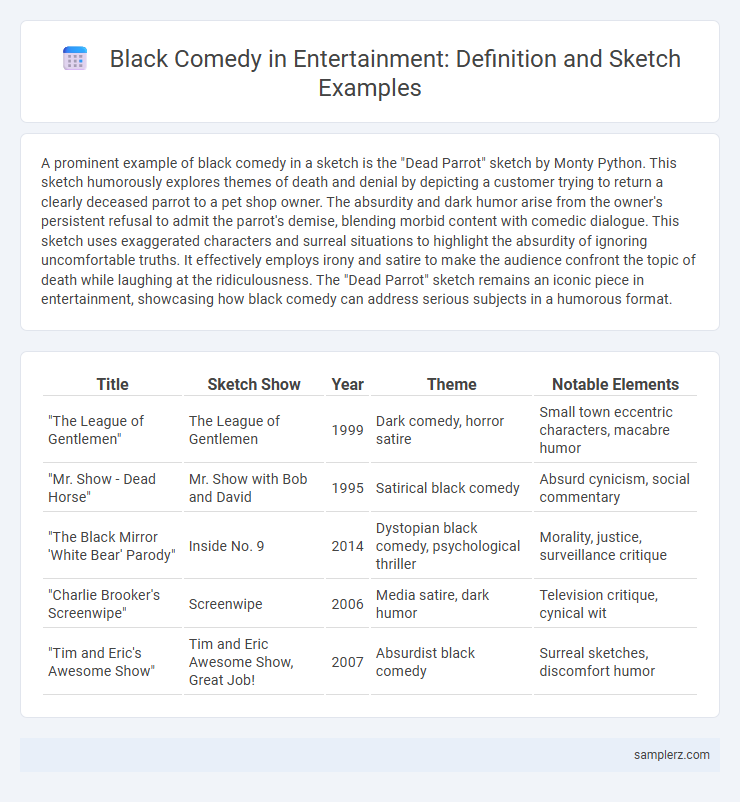
Task: Click the 'Inside No. 9' cell
Action: [x=254, y=546]
